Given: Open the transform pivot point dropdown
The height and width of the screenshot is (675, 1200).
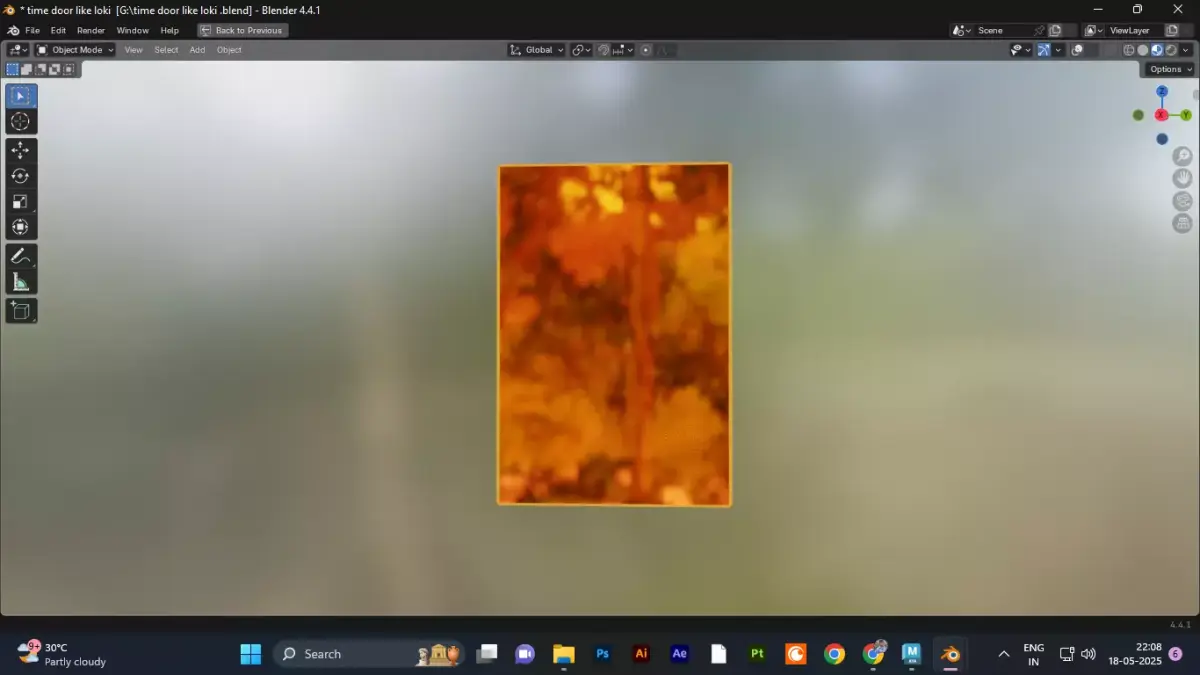Looking at the screenshot, I should [x=580, y=49].
